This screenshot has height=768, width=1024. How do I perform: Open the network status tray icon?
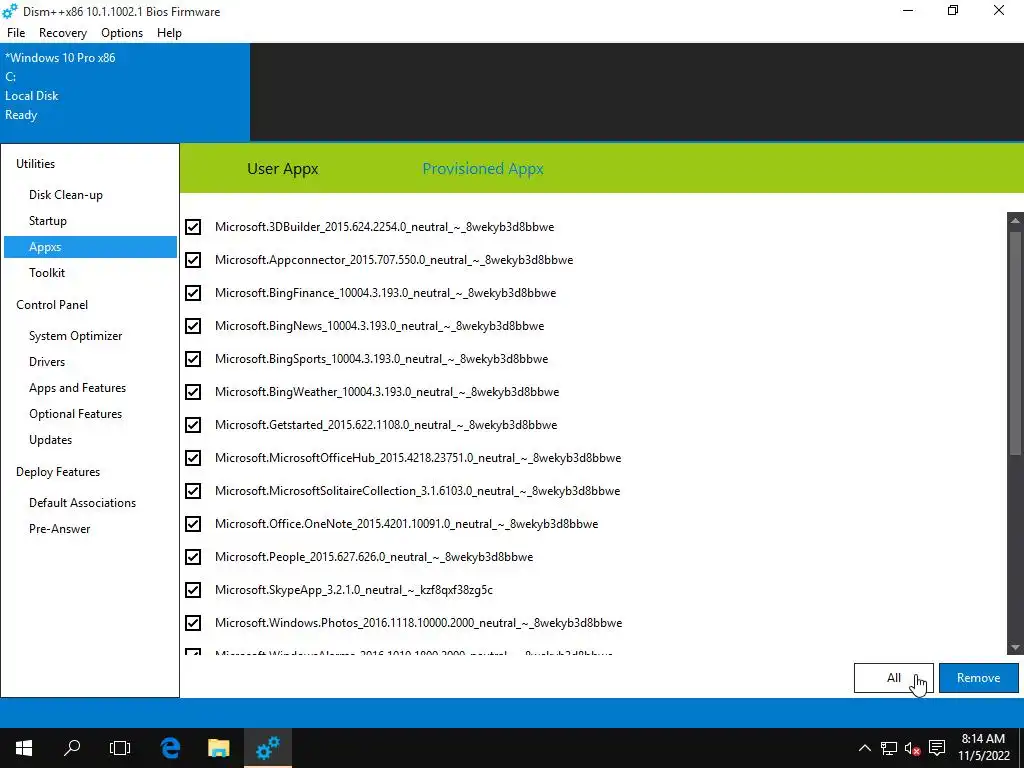pyautogui.click(x=888, y=748)
